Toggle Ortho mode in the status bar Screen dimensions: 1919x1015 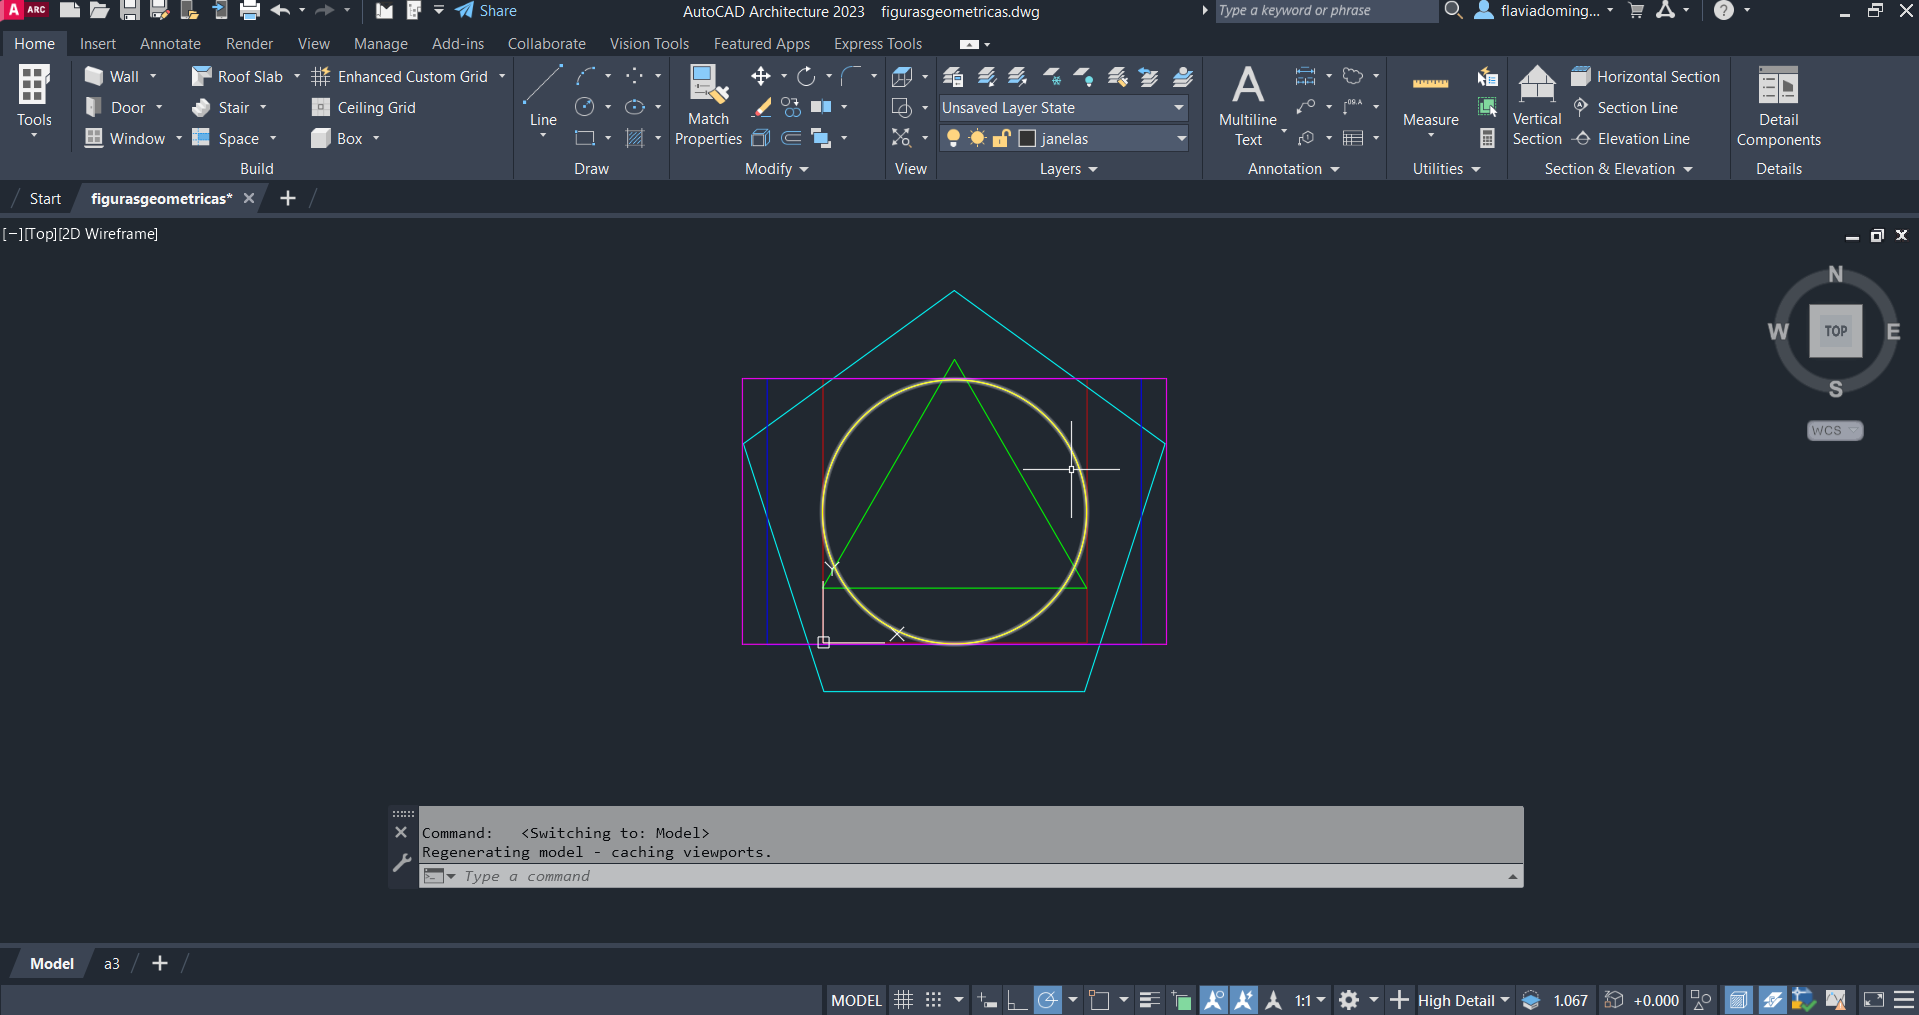click(x=1017, y=1000)
